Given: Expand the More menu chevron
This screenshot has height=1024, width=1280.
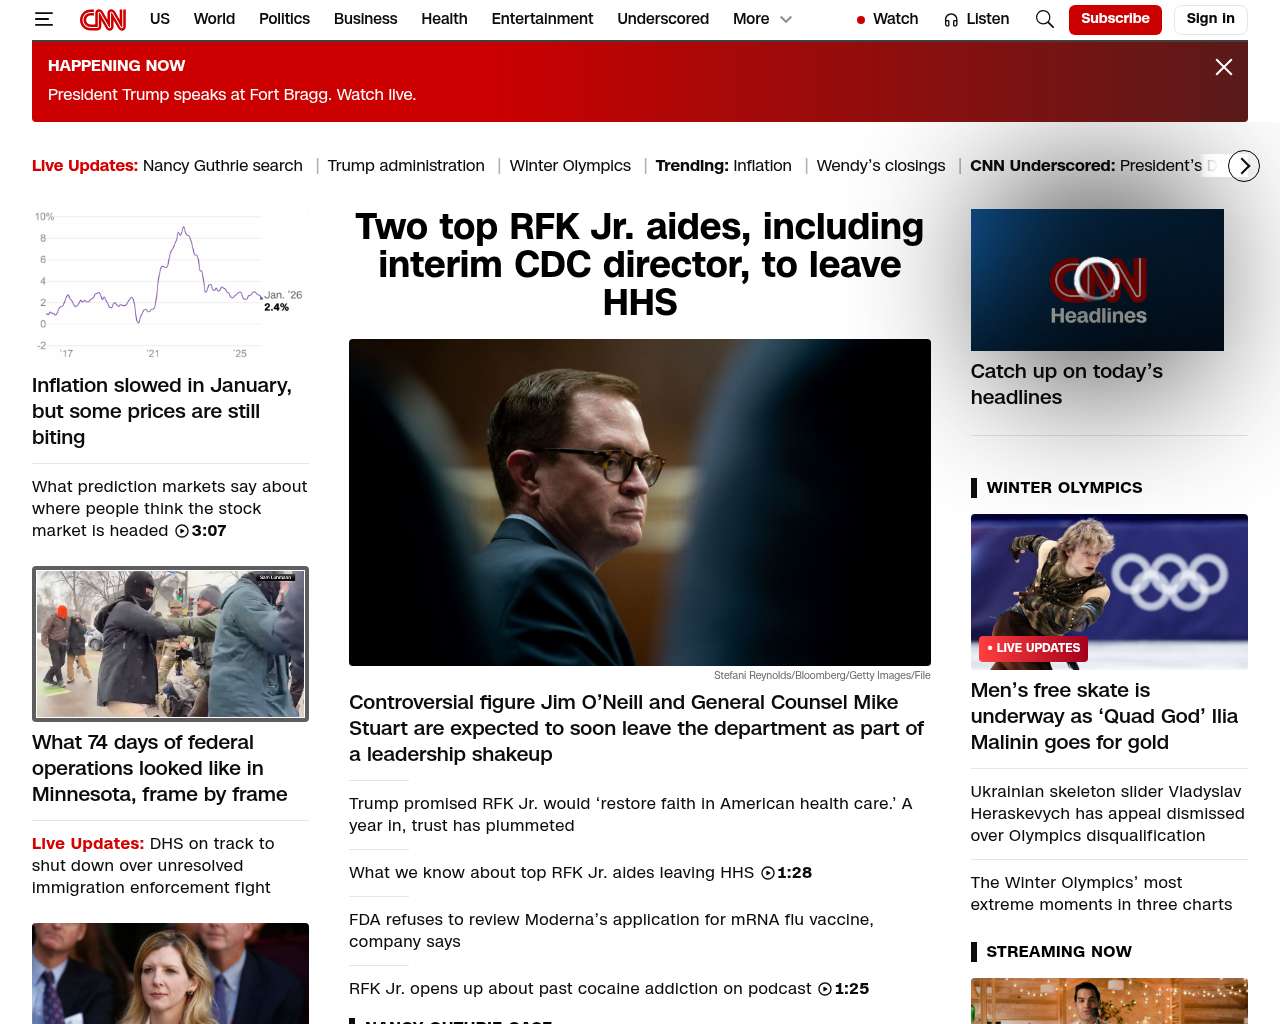Looking at the screenshot, I should coord(786,19).
